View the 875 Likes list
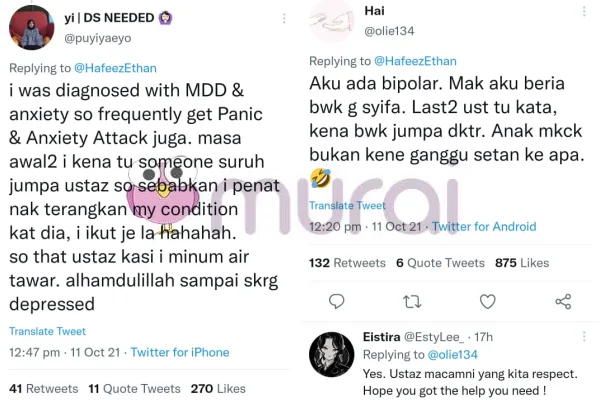600x400 pixels. [x=522, y=263]
